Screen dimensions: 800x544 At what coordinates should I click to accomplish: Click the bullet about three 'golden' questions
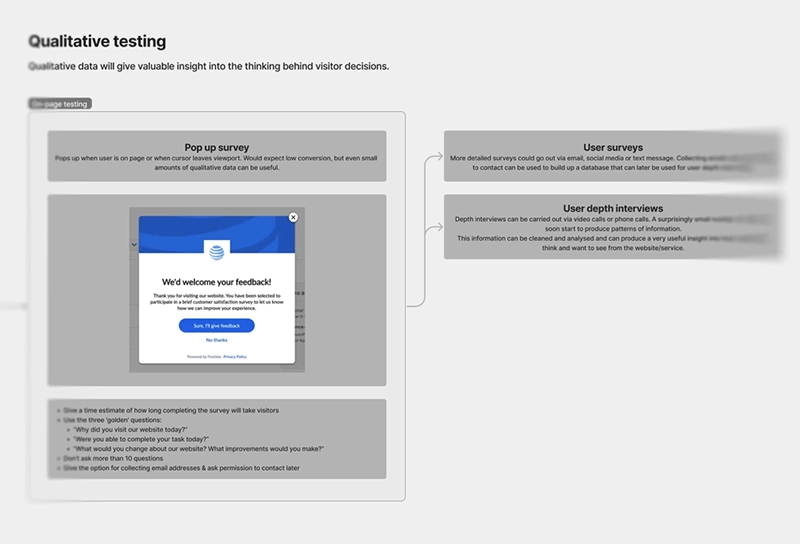(112, 420)
